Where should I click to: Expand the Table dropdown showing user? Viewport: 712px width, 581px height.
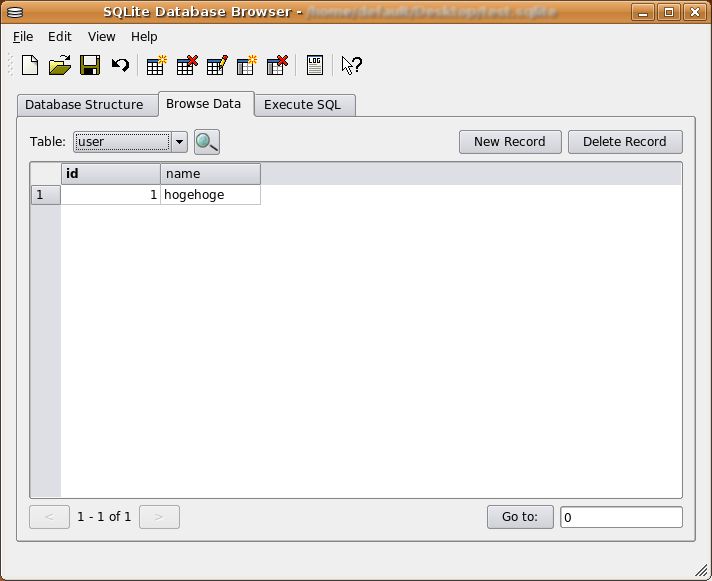pyautogui.click(x=179, y=142)
